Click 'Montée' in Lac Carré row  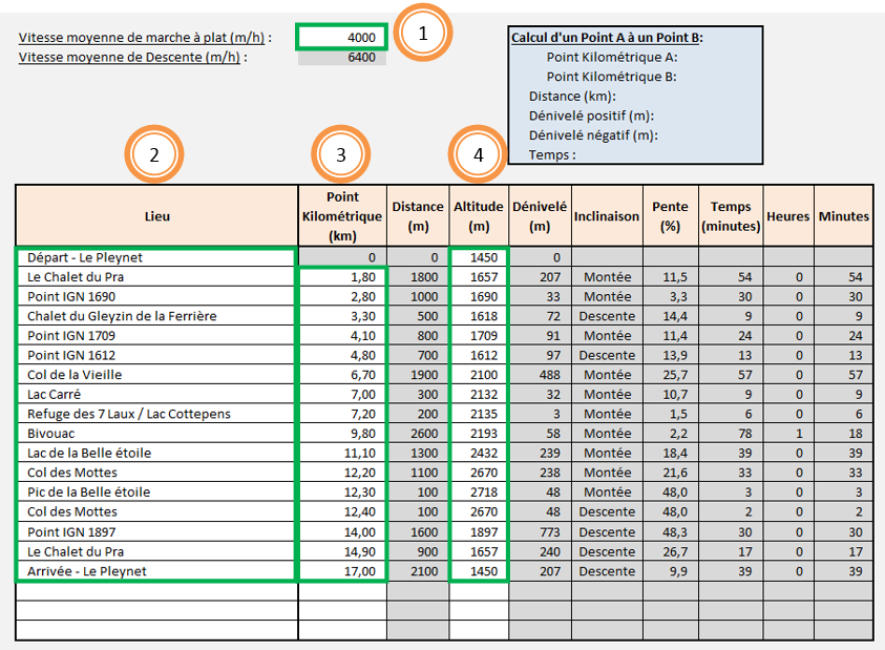pyautogui.click(x=607, y=394)
